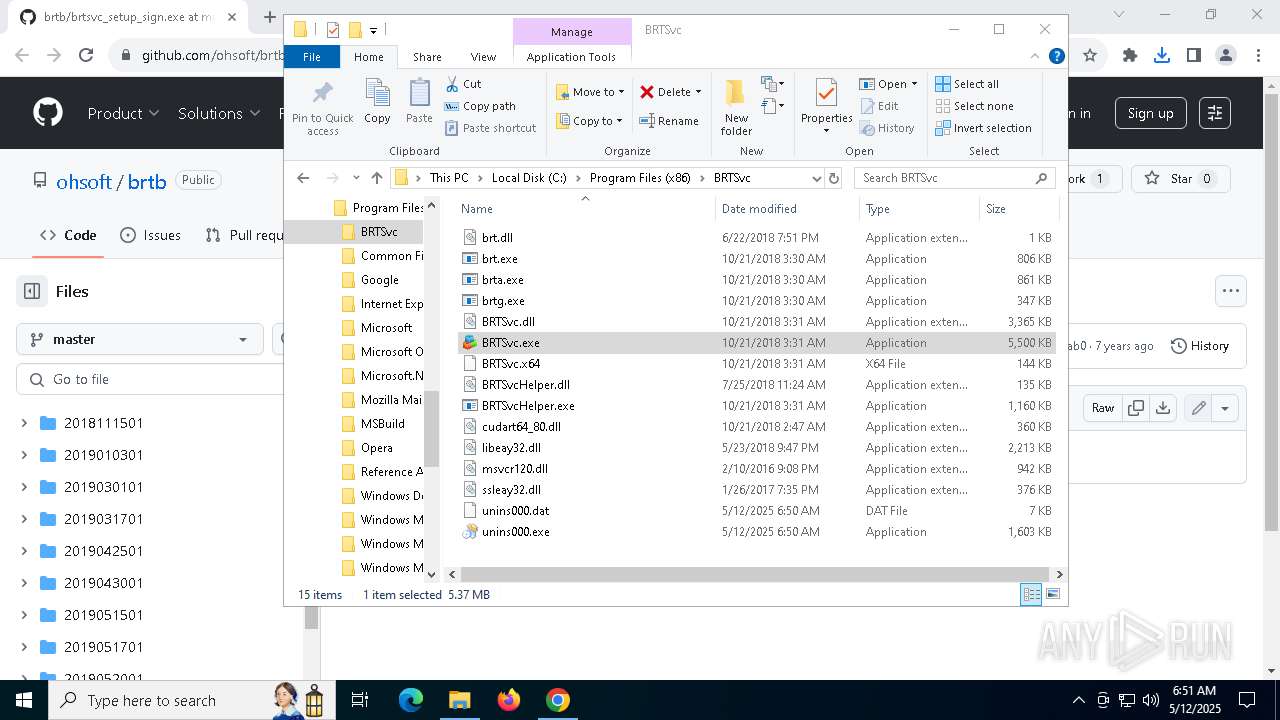This screenshot has height=720, width=1280.
Task: Open Properties from the ribbon
Action: [826, 107]
